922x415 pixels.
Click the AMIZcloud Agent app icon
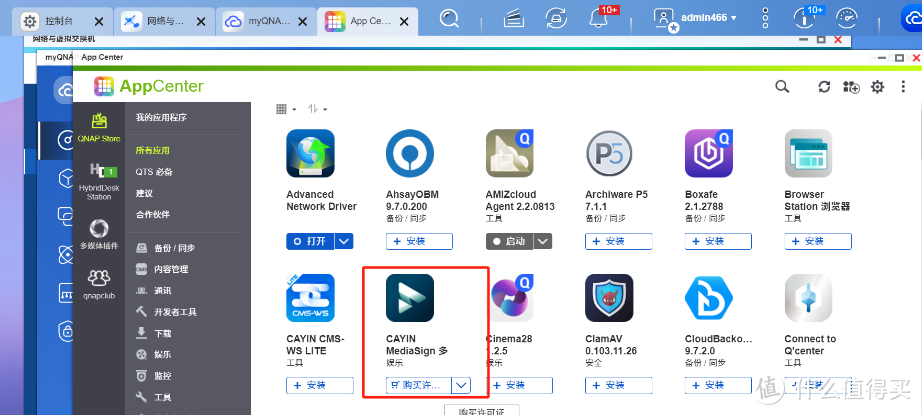pos(510,153)
